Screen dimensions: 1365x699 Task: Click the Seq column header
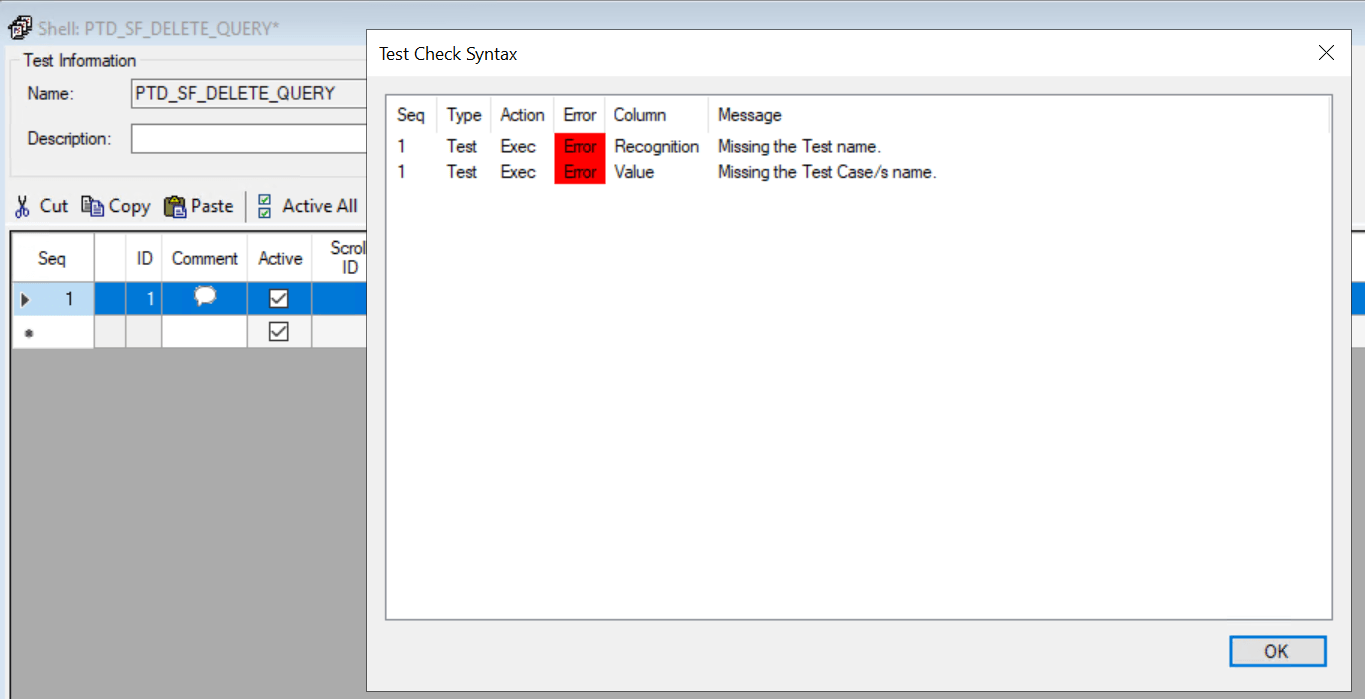point(51,257)
